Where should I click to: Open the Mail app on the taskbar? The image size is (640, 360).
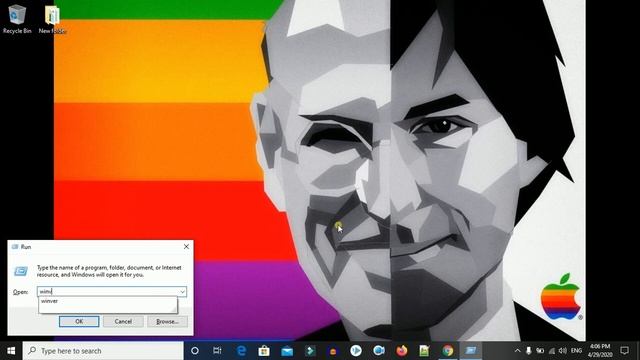[x=287, y=351]
